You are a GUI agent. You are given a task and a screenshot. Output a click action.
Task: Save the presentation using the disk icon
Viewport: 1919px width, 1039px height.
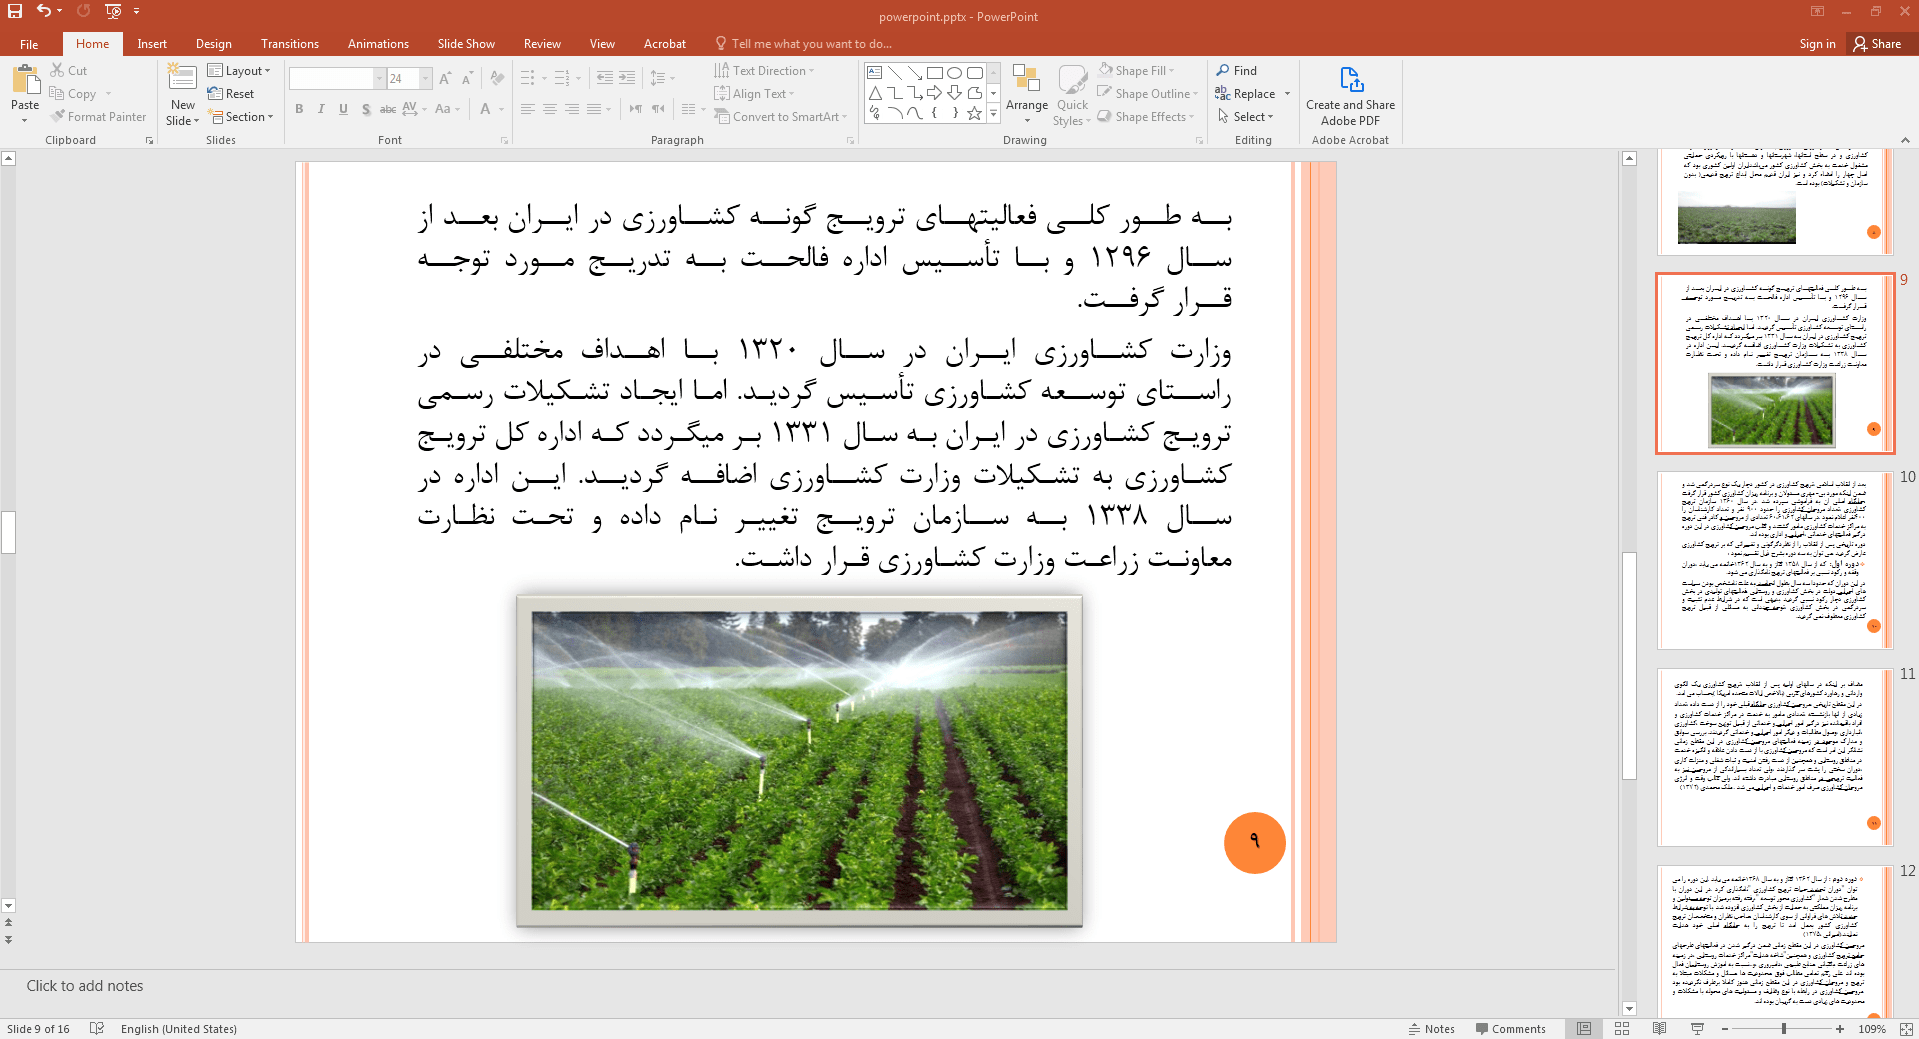pyautogui.click(x=15, y=11)
